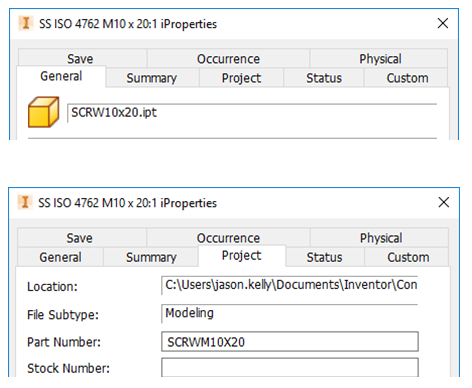Switch to Project tab in upper dialog
The width and height of the screenshot is (472, 388).
[x=241, y=78]
